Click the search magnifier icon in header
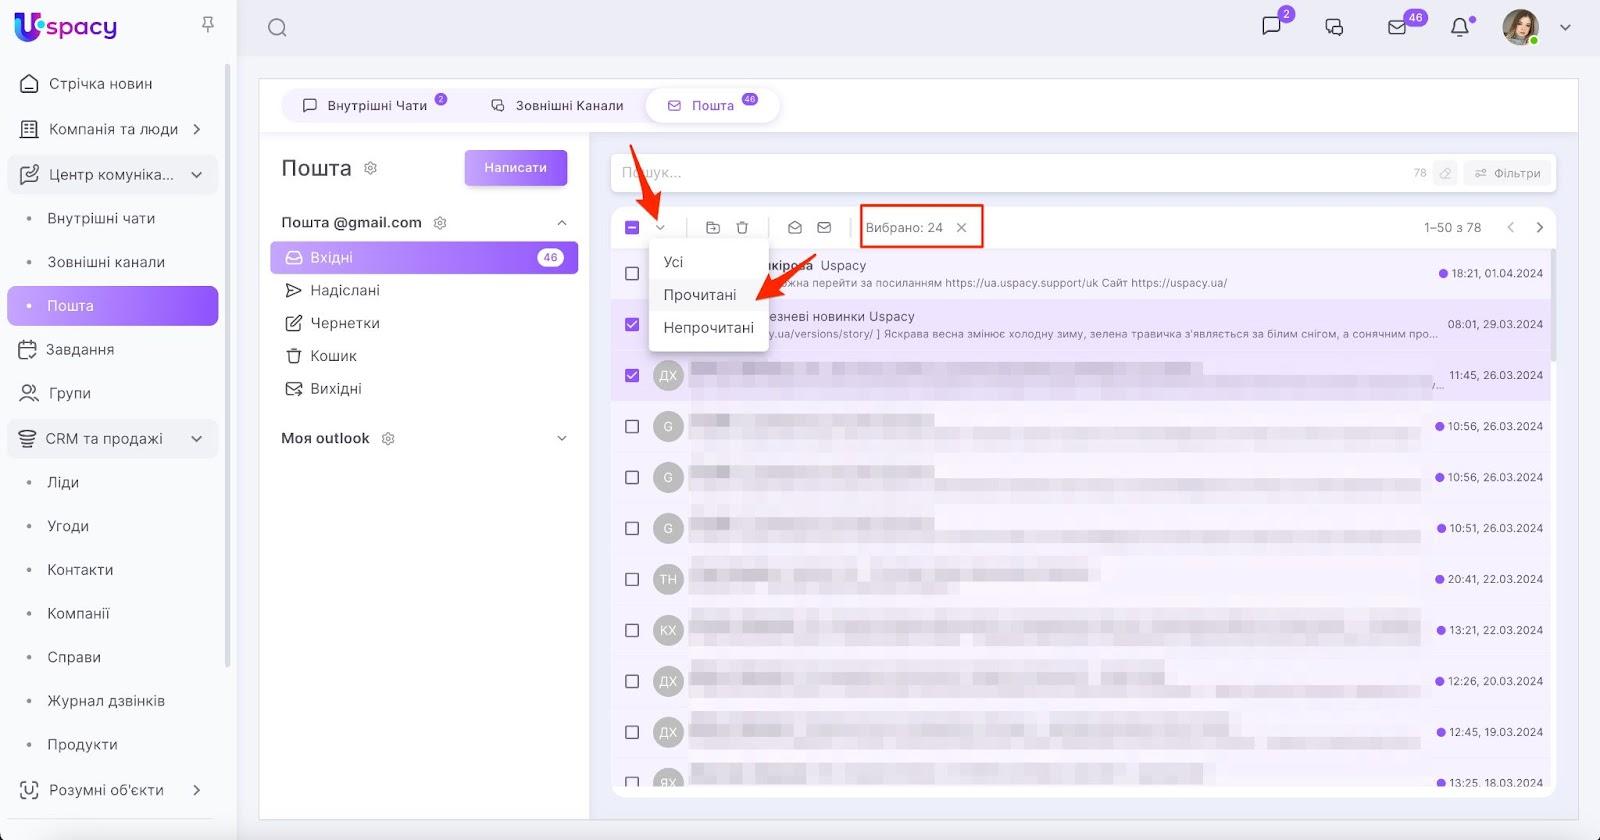1600x840 pixels. click(278, 28)
